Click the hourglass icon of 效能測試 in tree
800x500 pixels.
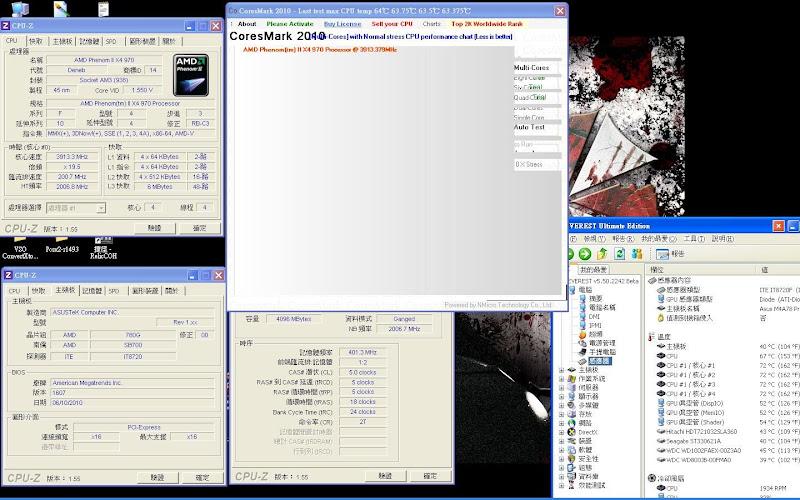coord(572,485)
